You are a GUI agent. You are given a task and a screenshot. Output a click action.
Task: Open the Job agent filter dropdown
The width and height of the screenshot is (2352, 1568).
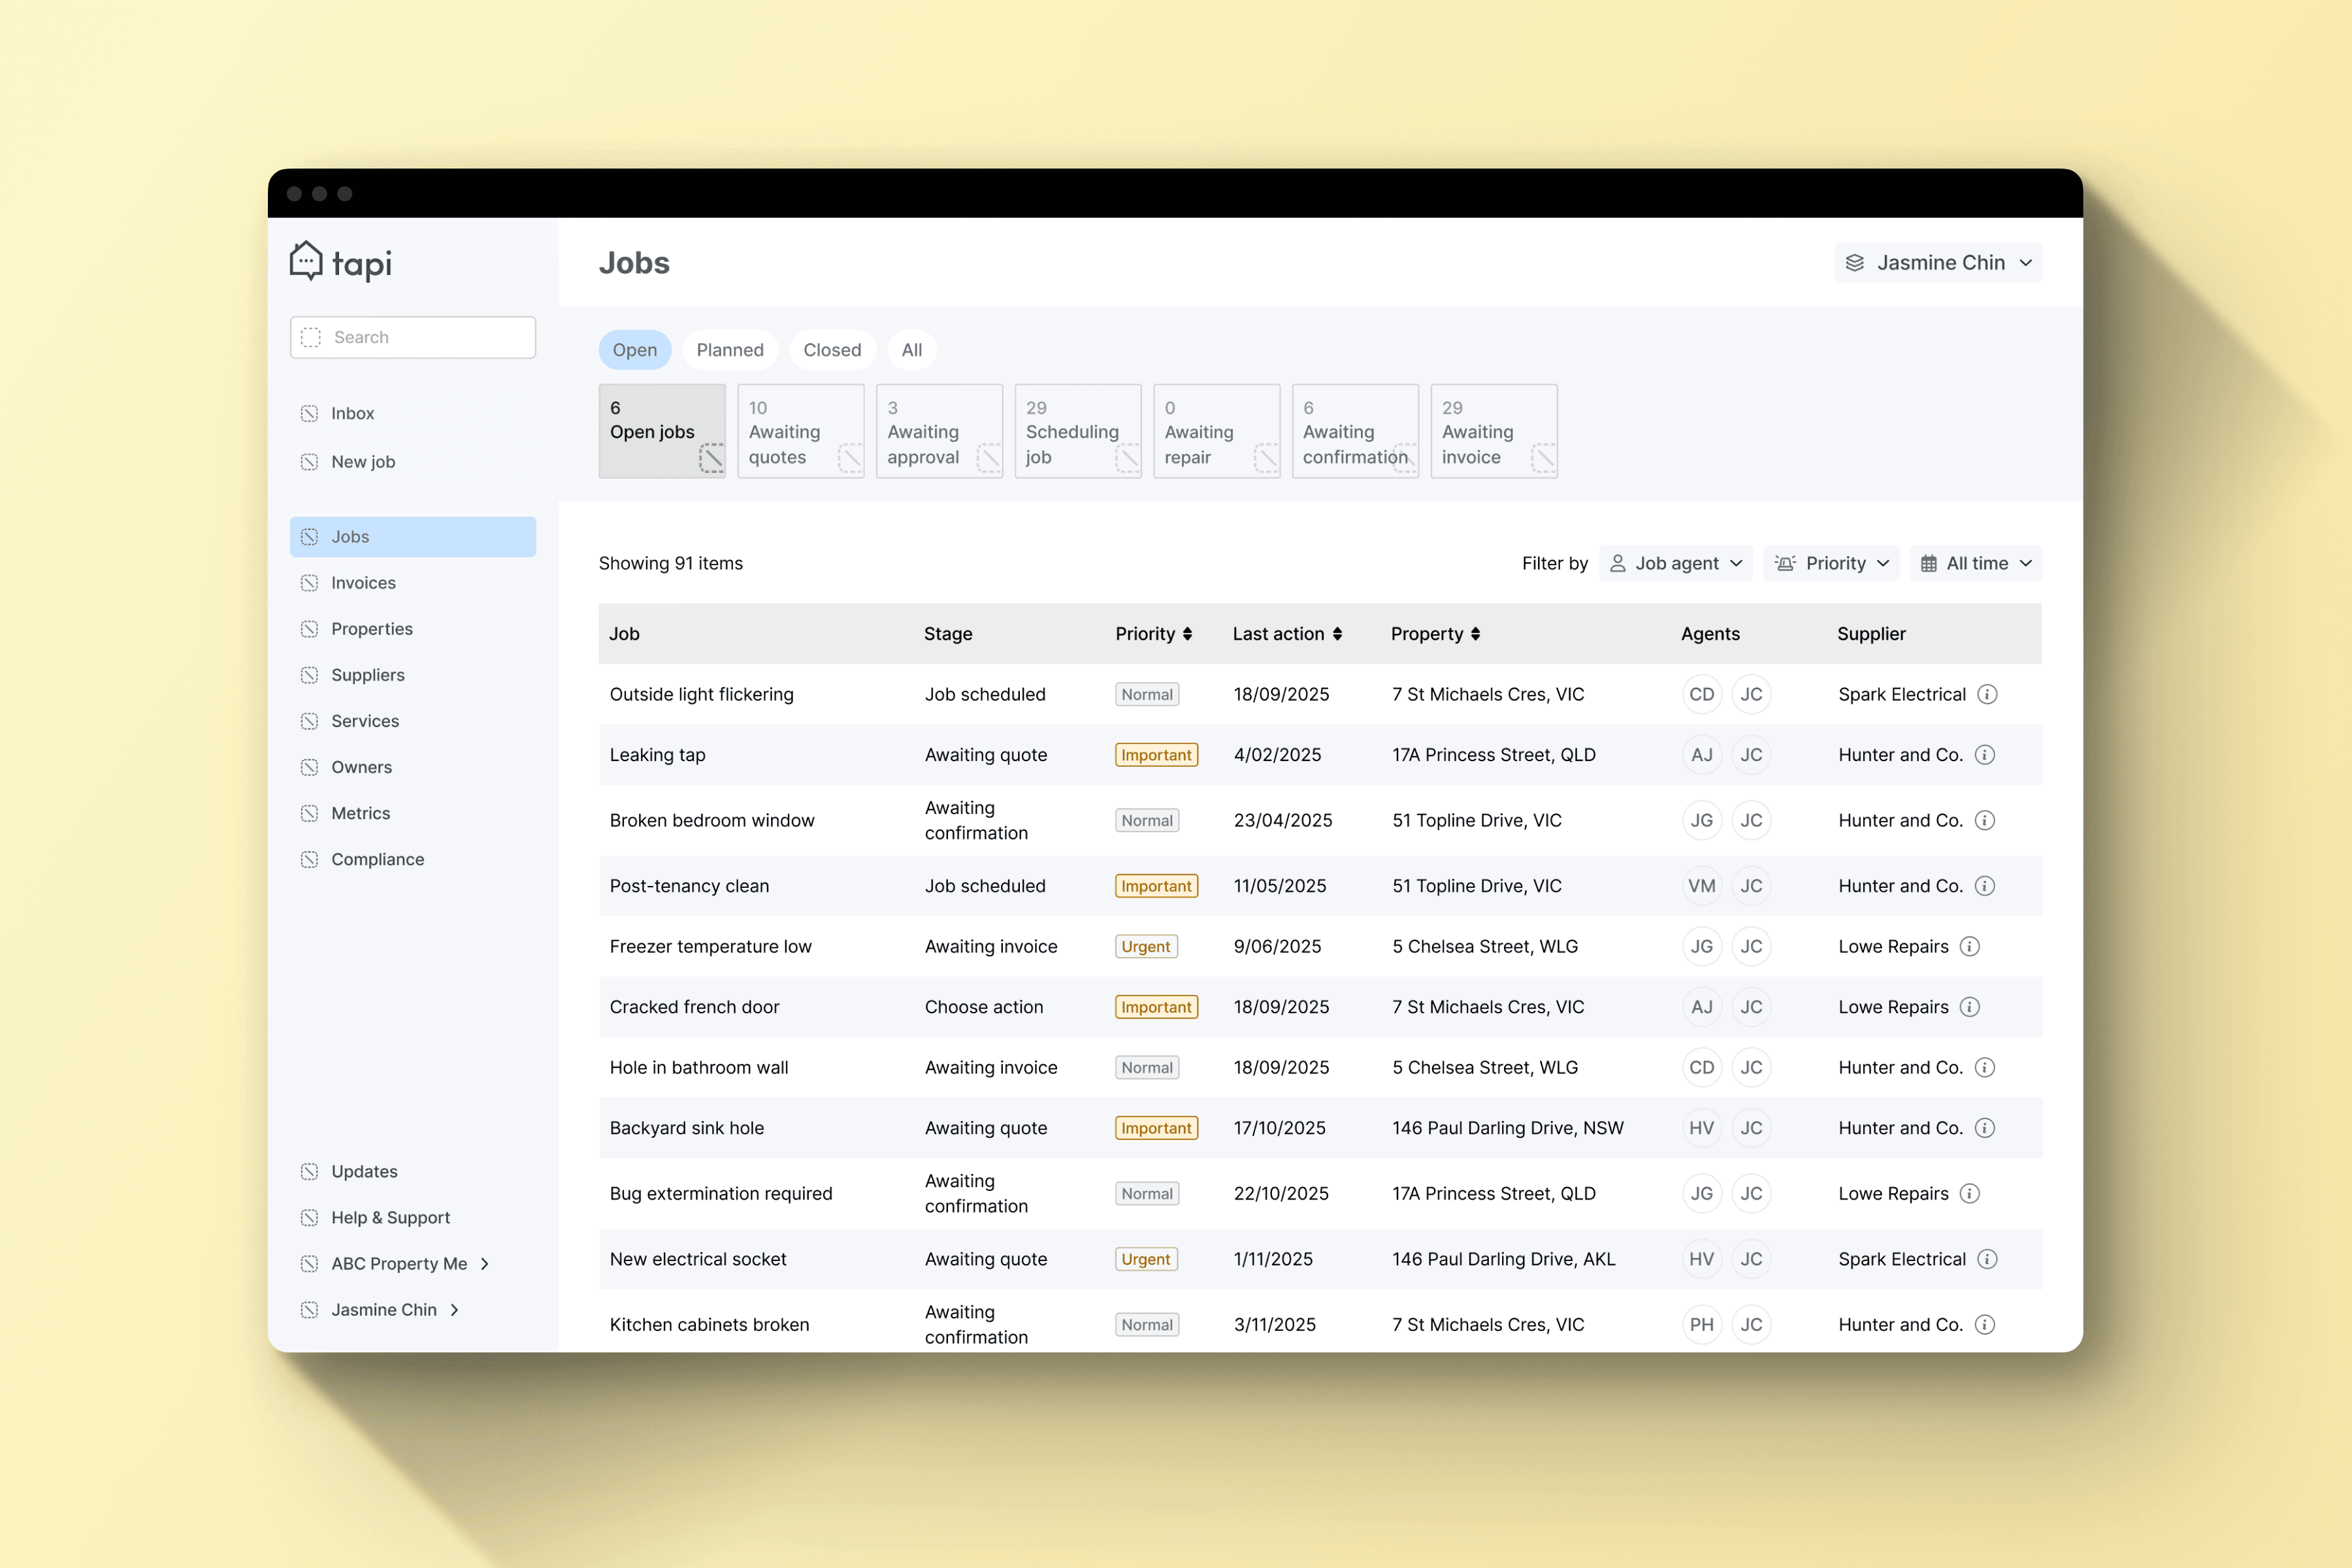click(x=1676, y=563)
